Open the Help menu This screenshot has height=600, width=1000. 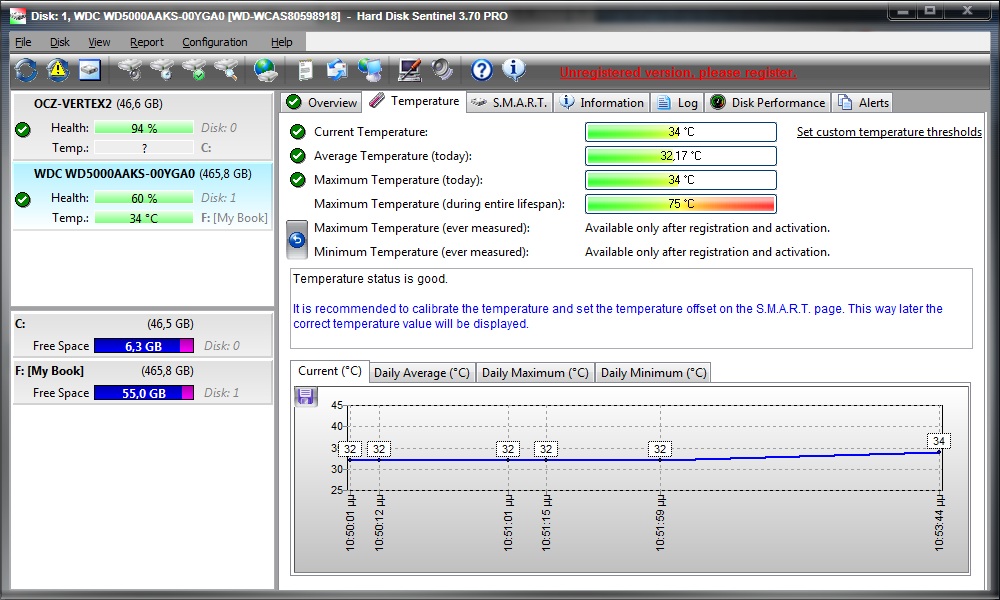pyautogui.click(x=281, y=42)
